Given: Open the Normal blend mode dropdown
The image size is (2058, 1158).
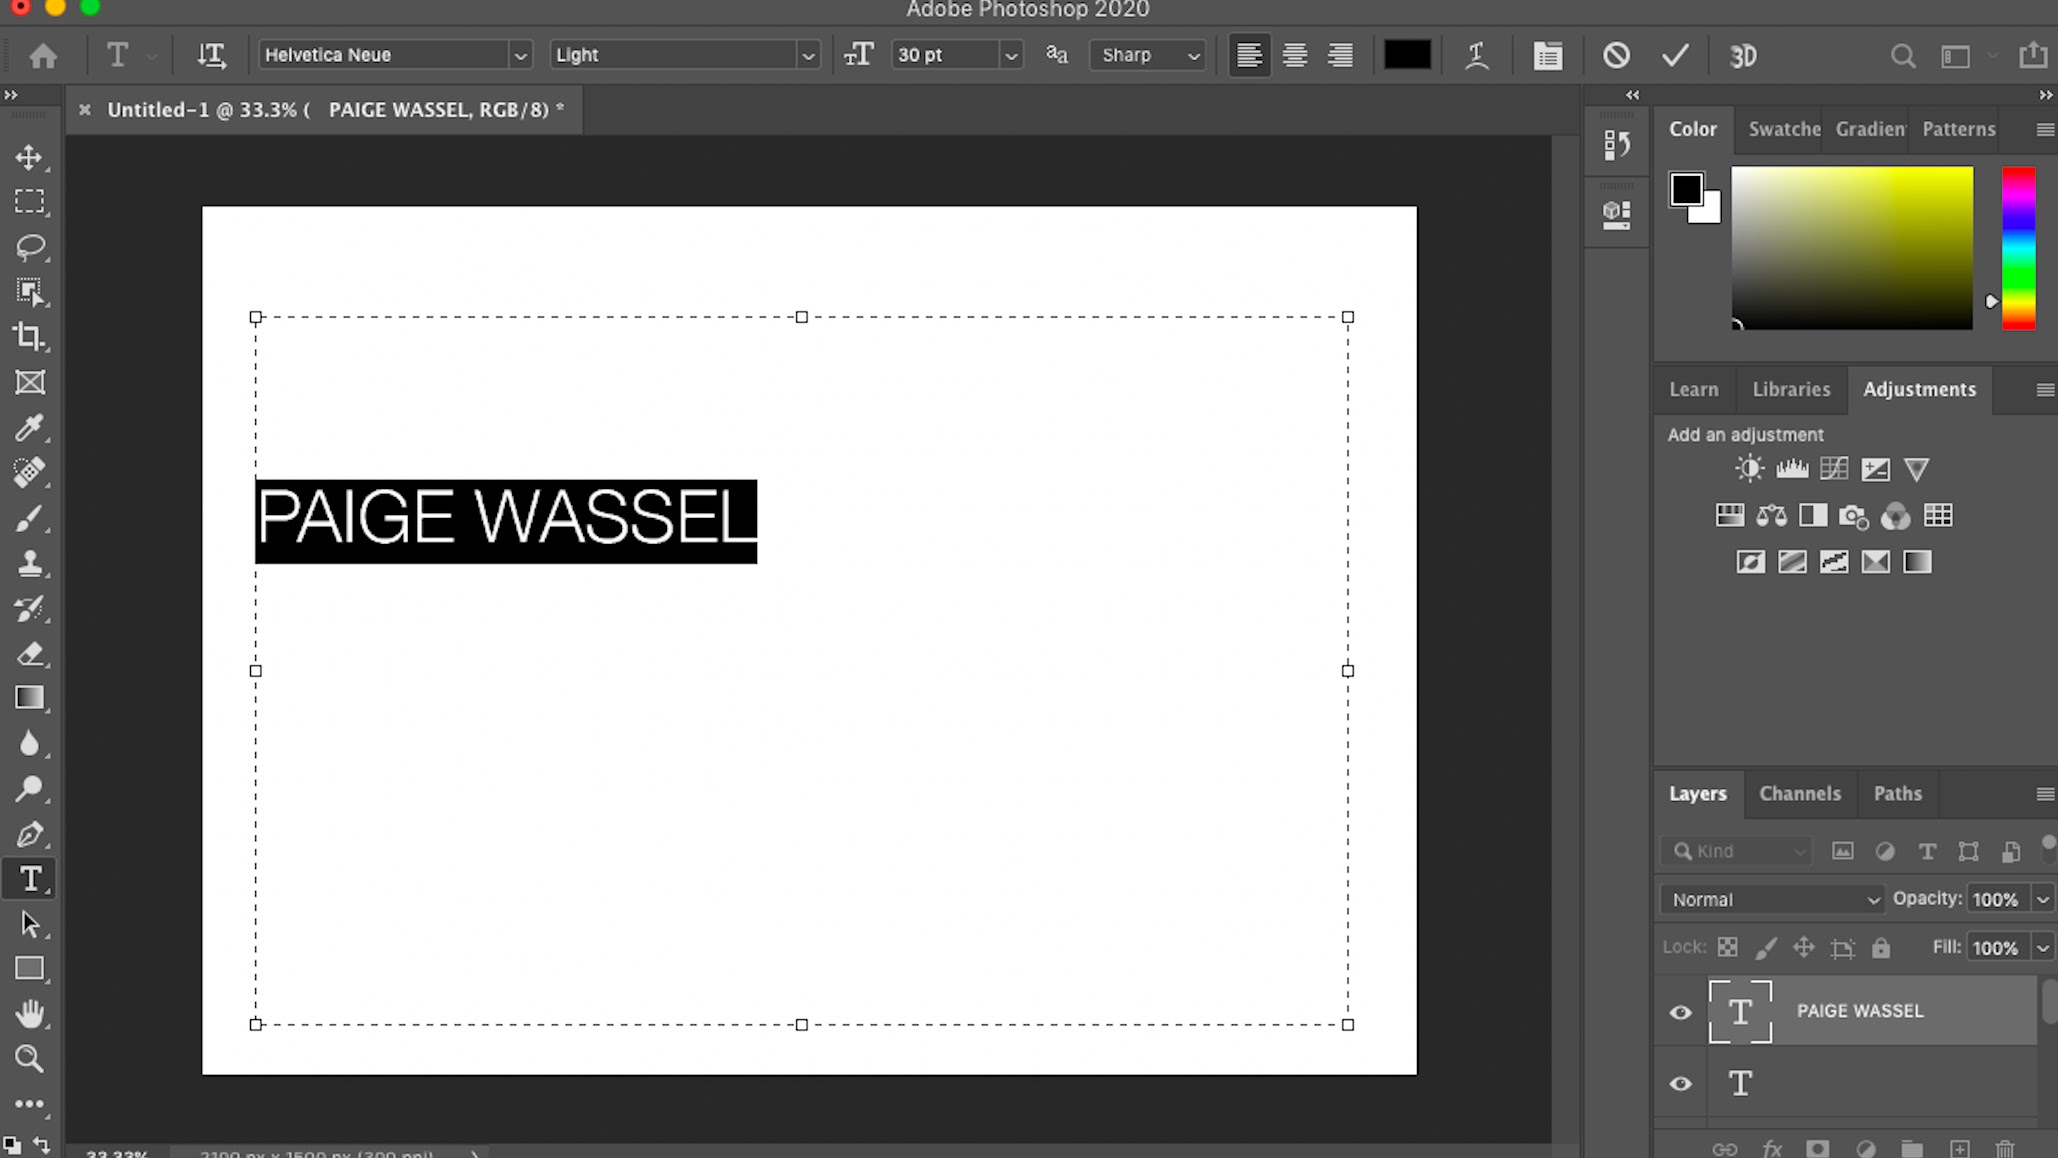Looking at the screenshot, I should coord(1771,899).
